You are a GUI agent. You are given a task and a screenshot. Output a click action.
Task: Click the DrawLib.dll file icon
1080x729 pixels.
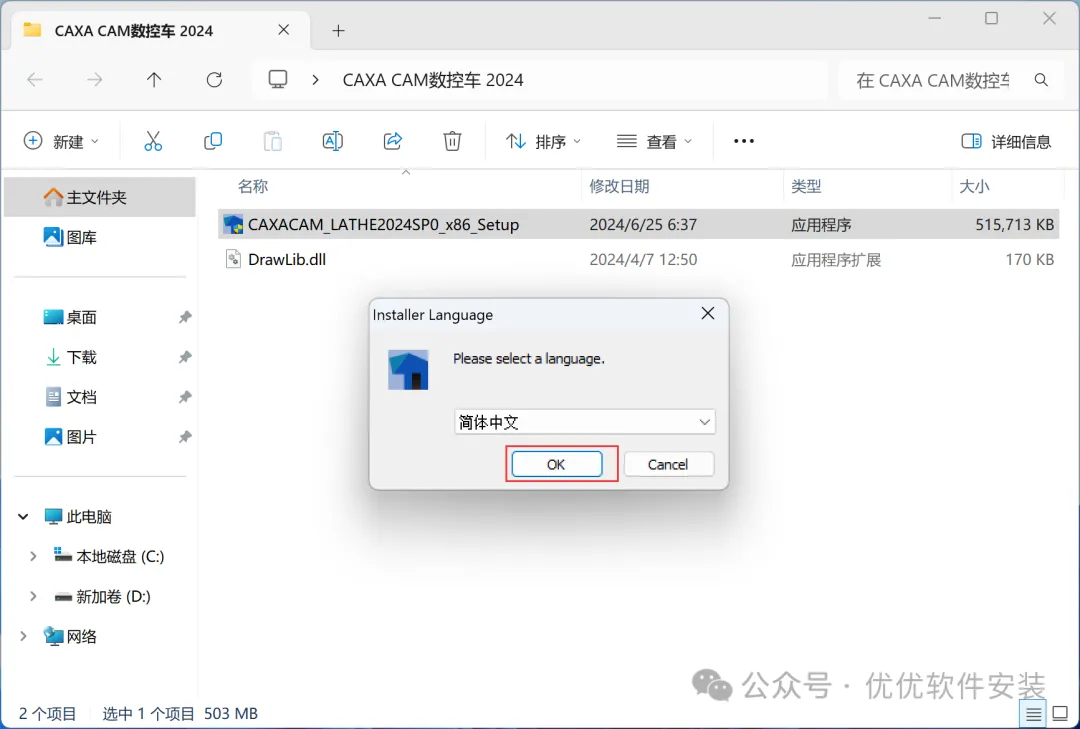point(233,259)
